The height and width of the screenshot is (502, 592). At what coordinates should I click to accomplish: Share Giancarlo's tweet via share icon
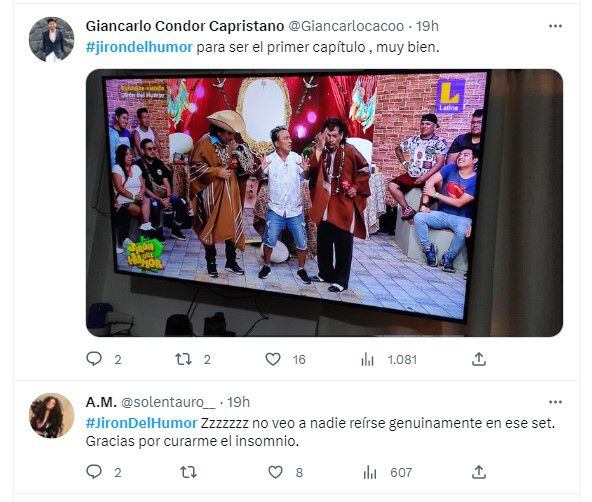point(479,359)
